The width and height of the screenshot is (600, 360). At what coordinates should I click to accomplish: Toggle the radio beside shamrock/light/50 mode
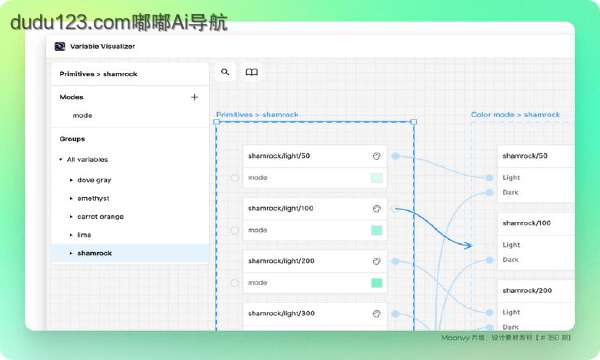[235, 178]
